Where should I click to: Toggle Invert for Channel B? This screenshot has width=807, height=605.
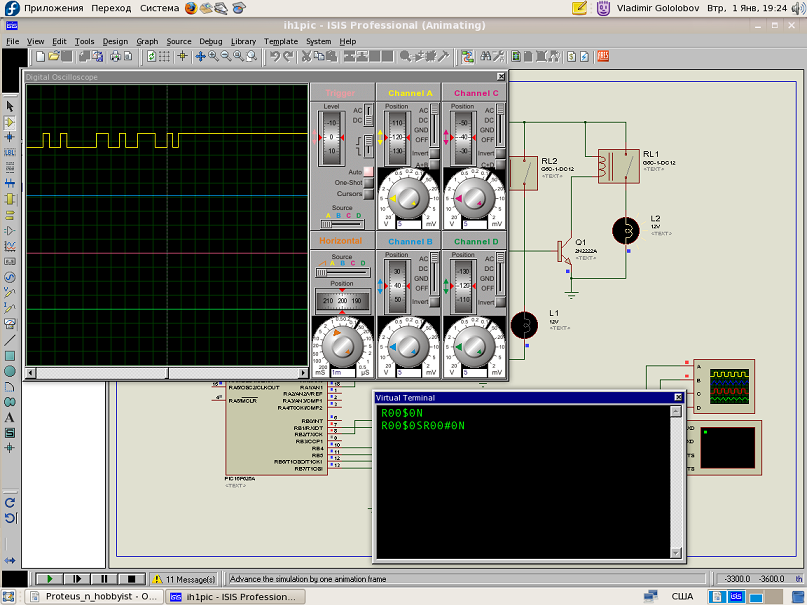coord(434,302)
